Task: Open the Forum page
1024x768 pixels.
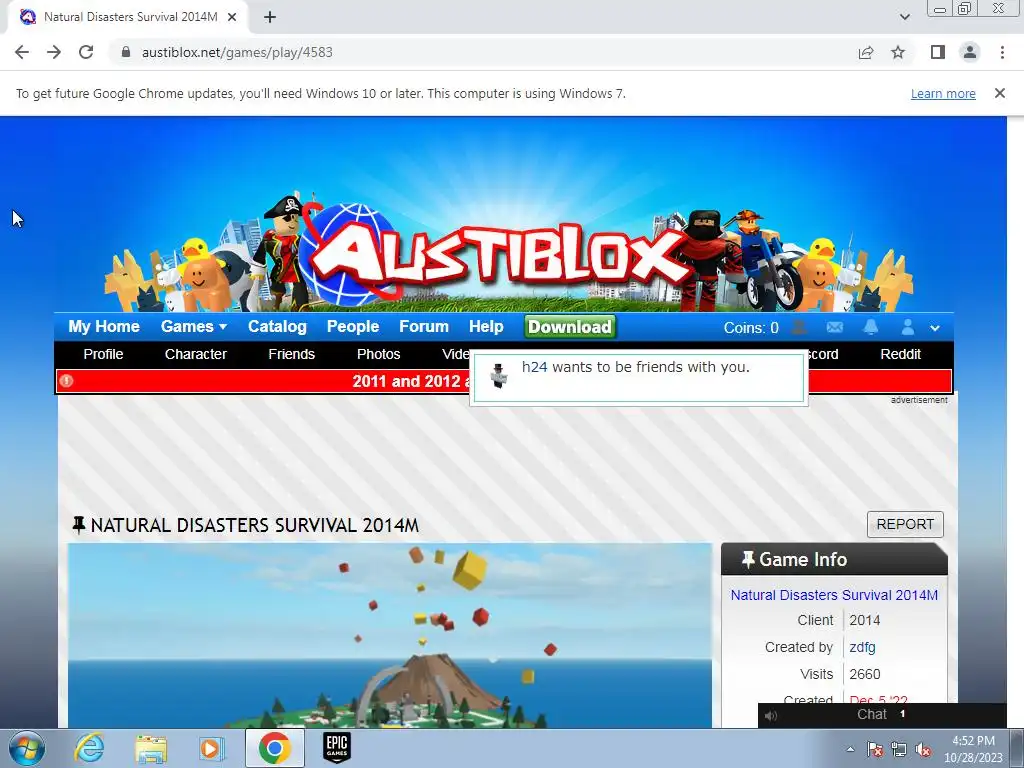Action: [424, 327]
